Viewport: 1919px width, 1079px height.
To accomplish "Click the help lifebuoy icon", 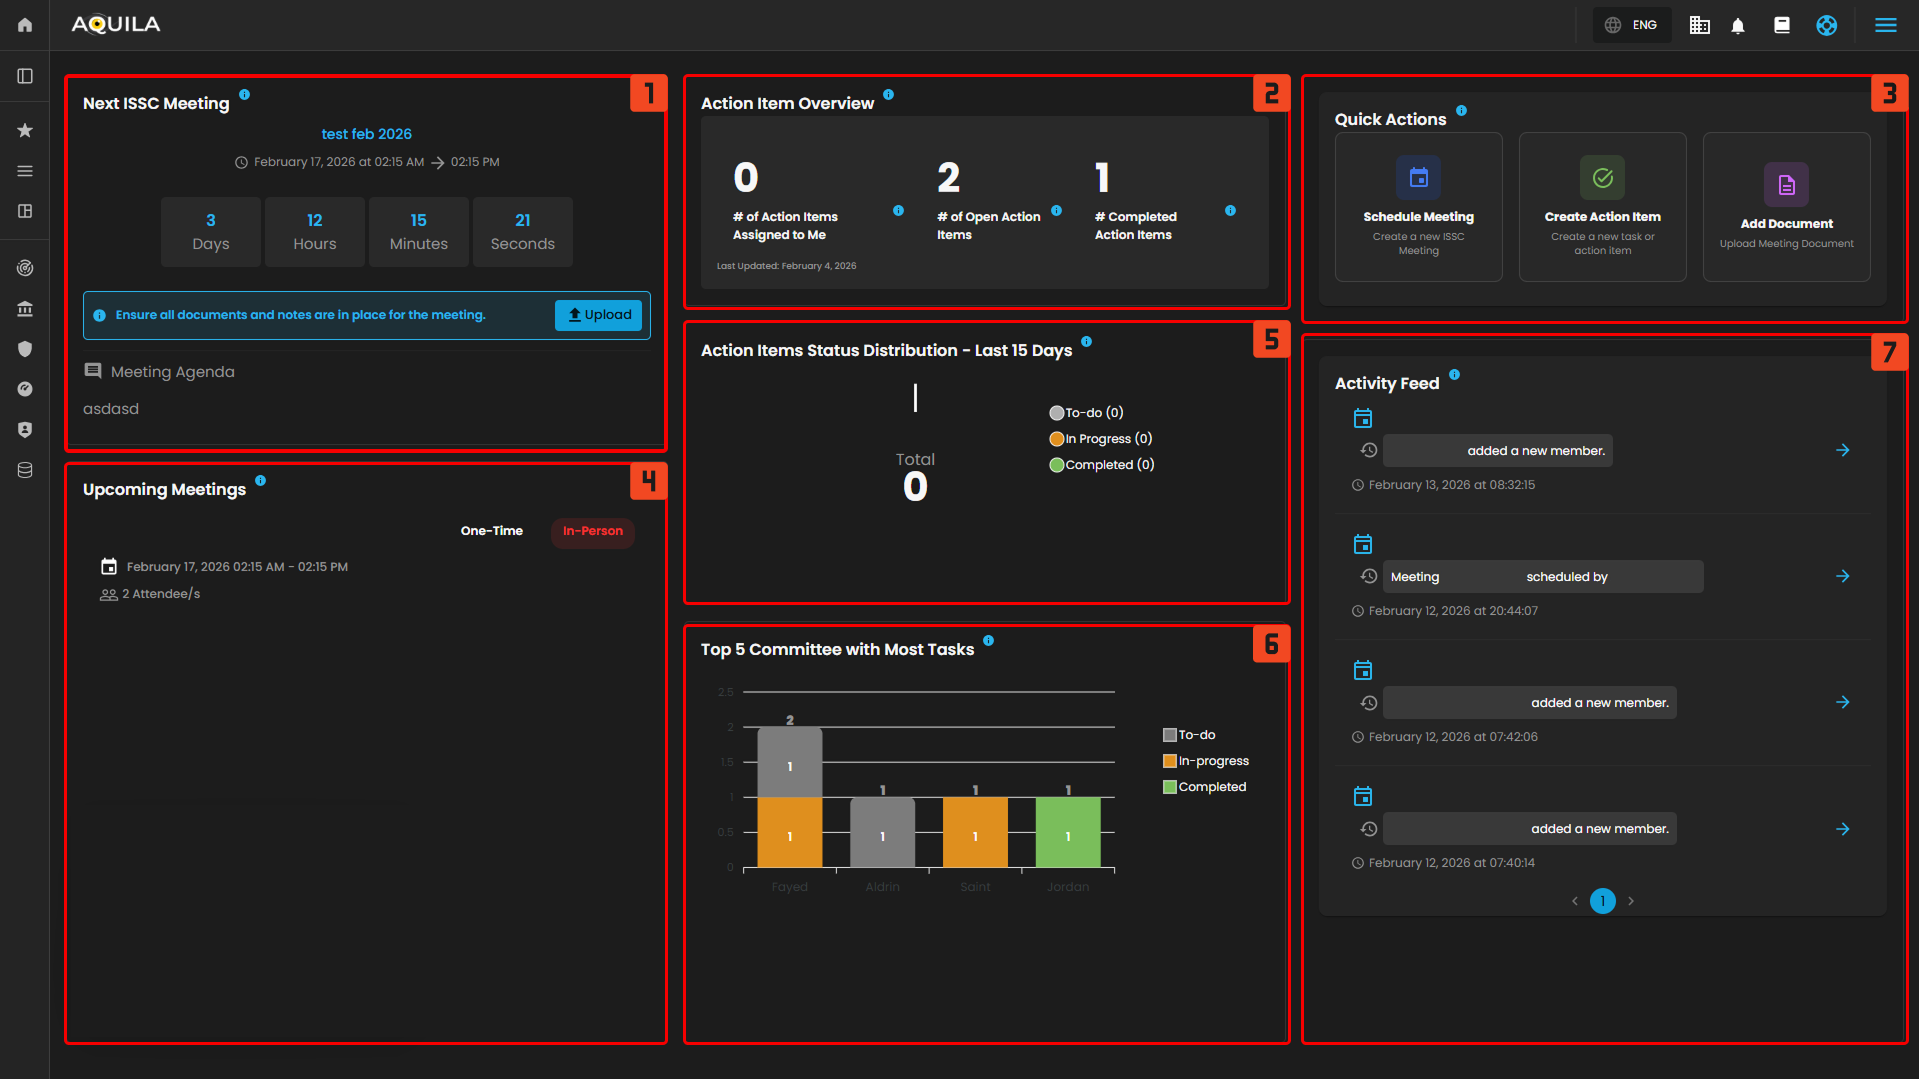I will tap(1826, 26).
